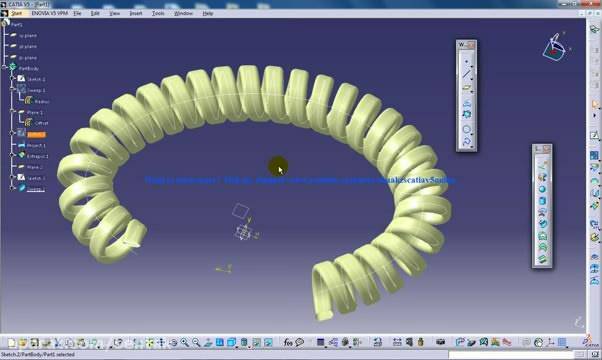Click the Rotate icon
This screenshot has height=360, width=602.
pos(173,342)
